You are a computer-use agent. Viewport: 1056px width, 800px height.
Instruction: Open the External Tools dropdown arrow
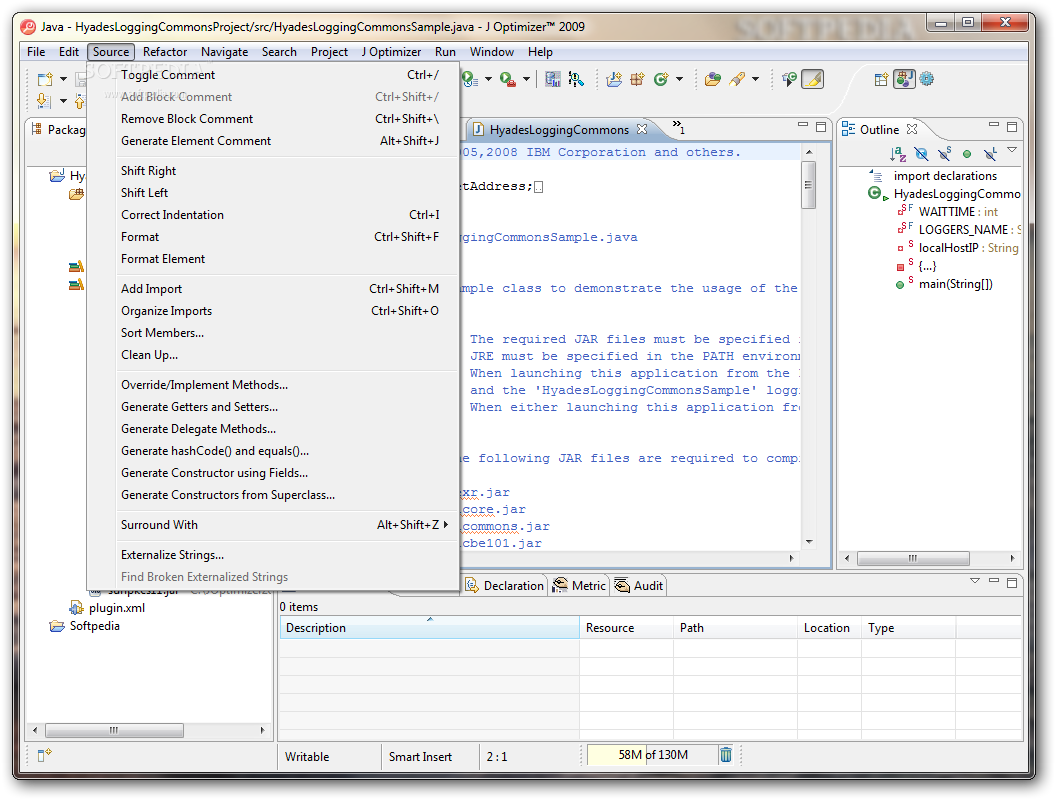(526, 79)
